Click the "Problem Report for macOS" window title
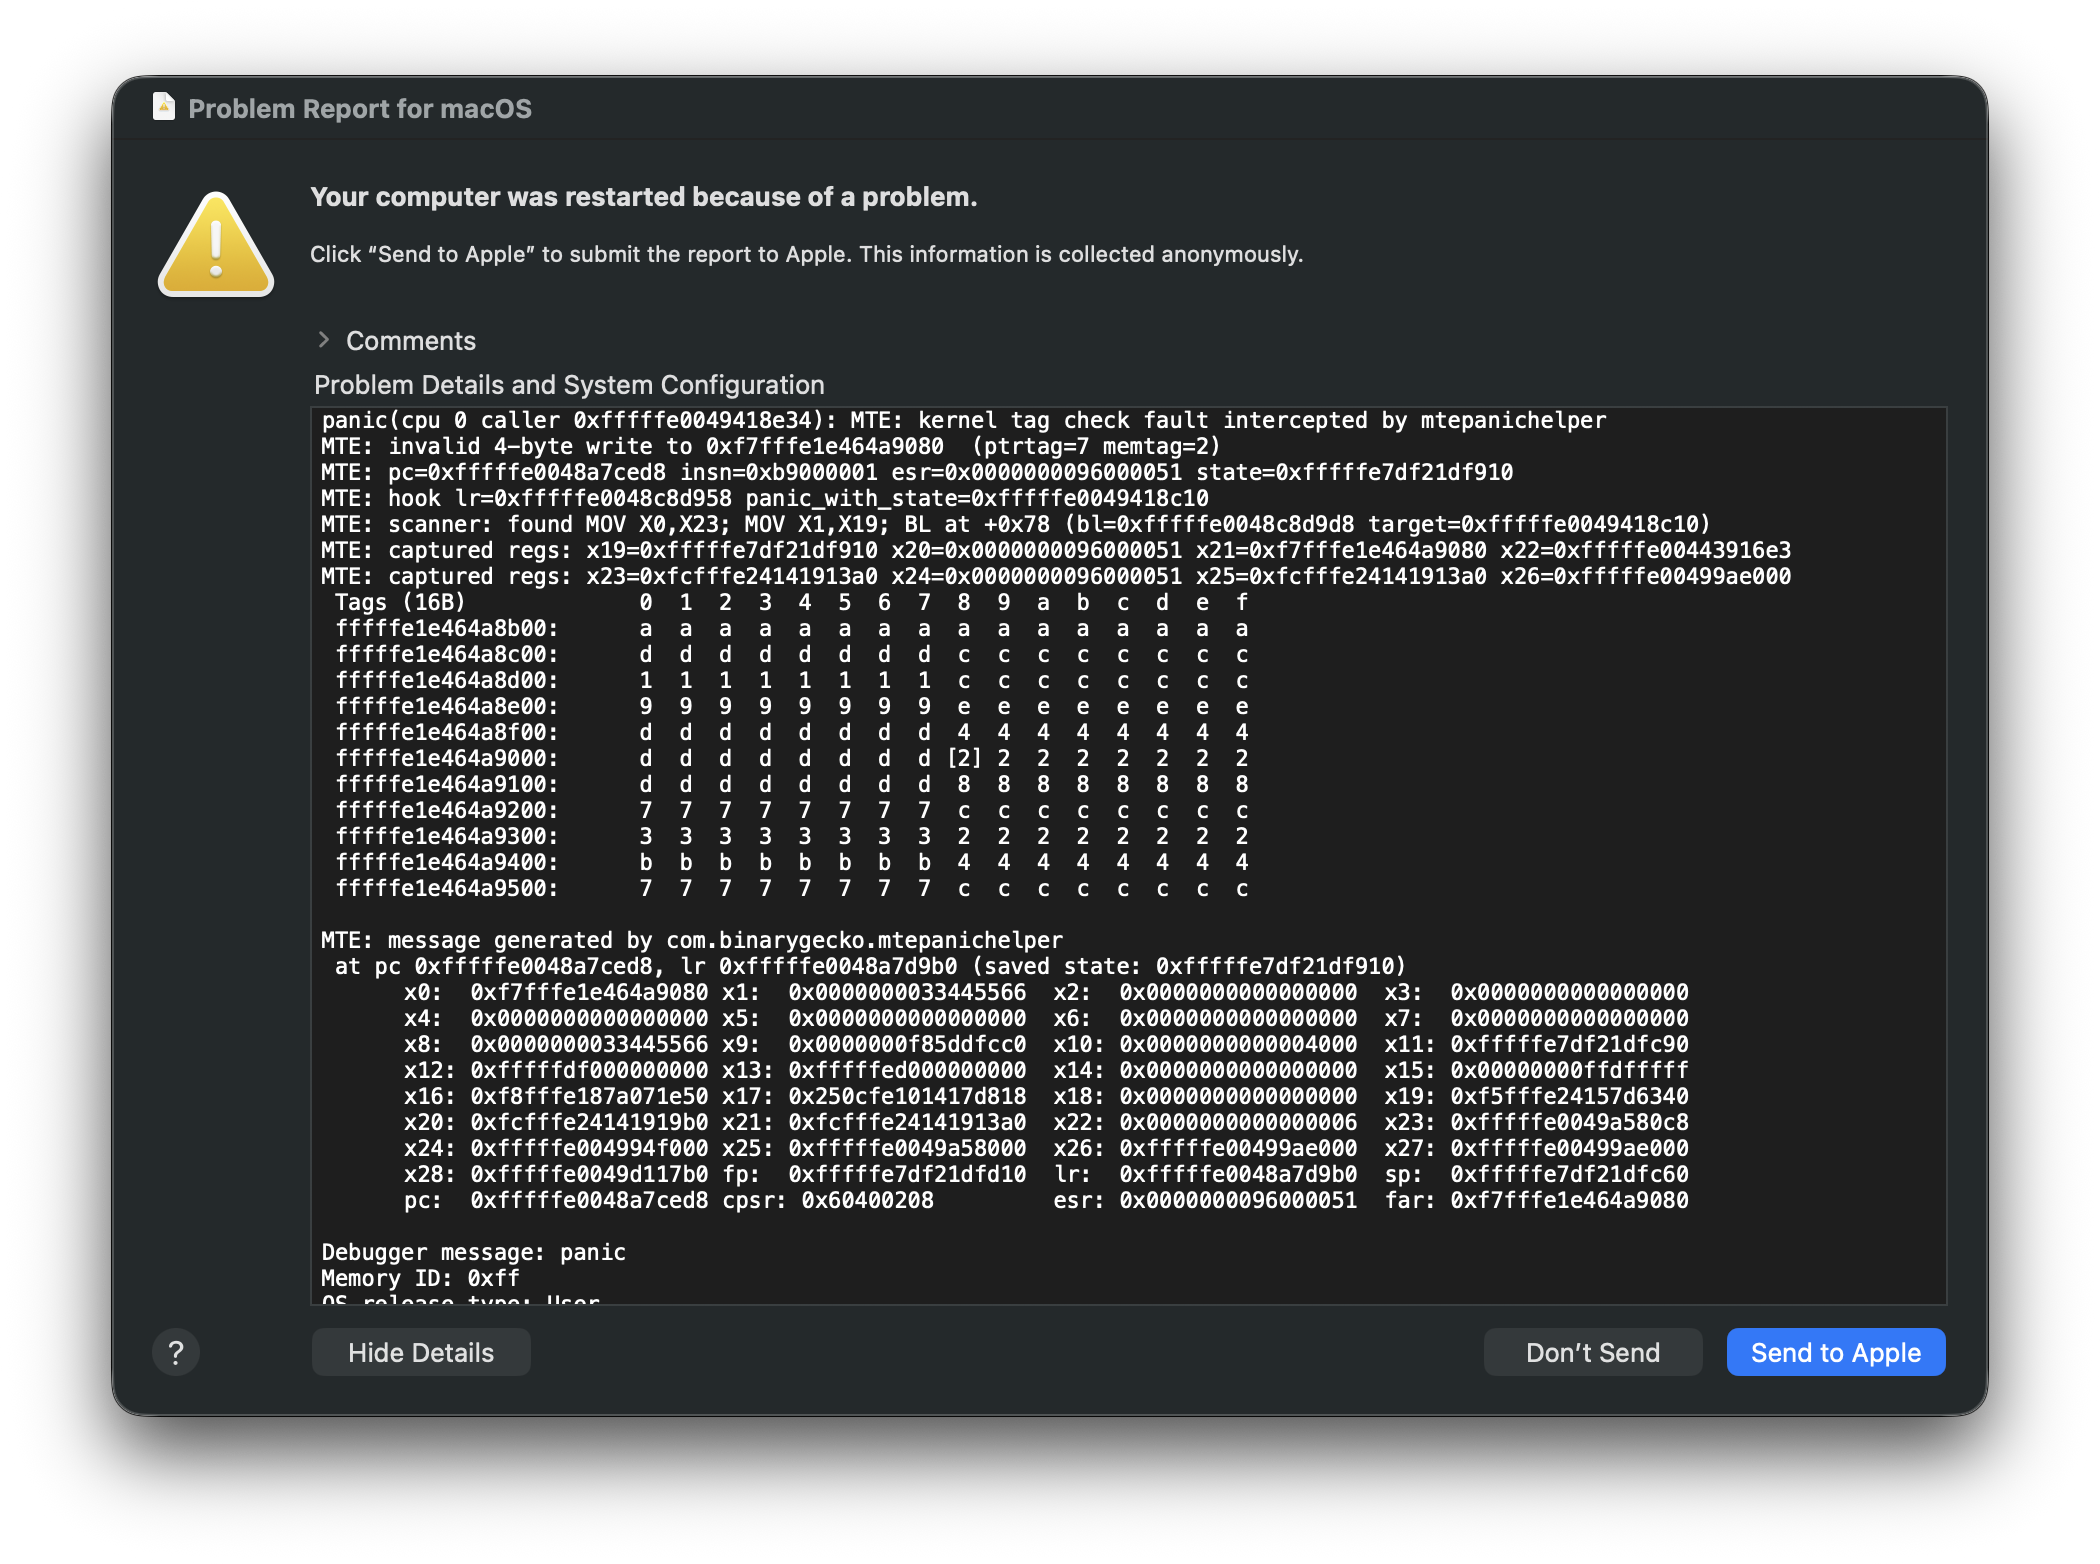Viewport: 2100px width, 1564px height. point(360,108)
